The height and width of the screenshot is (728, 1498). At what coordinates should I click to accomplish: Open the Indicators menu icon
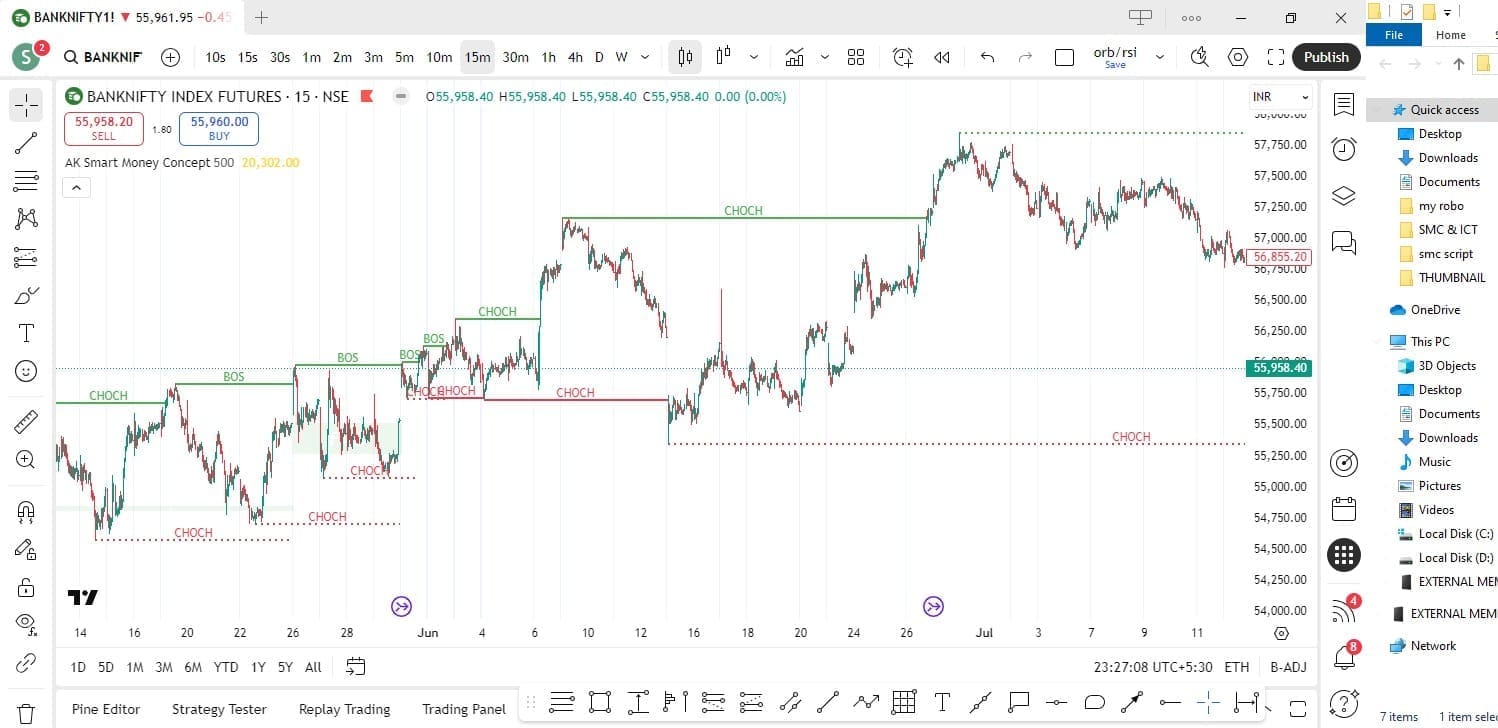(795, 57)
